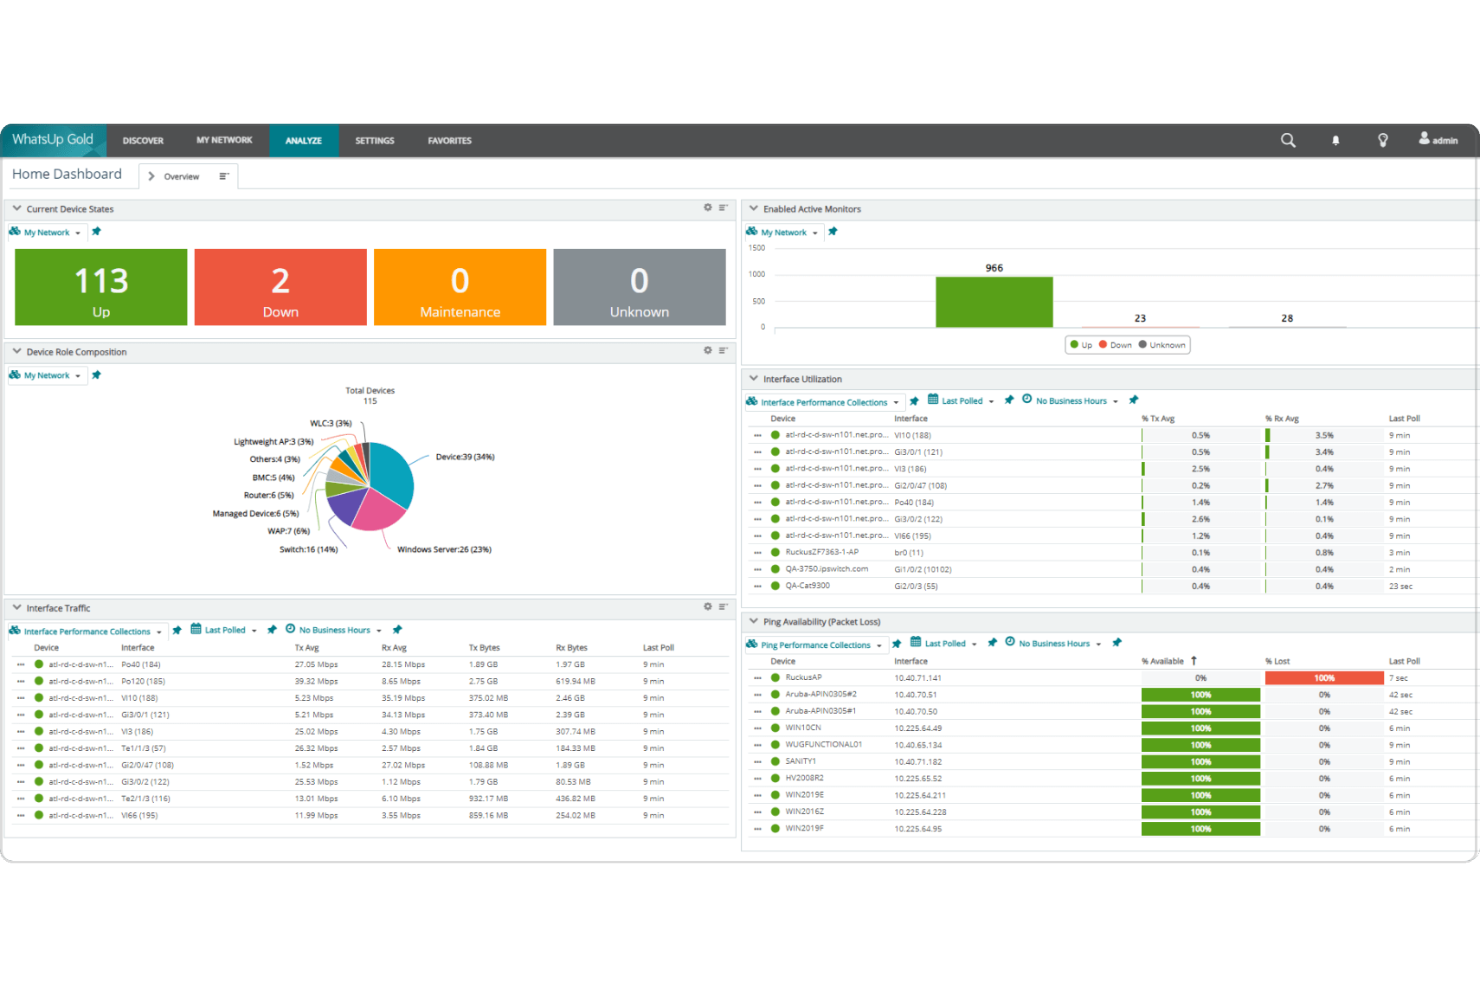
Task: Click the notifications bell icon
Action: point(1335,140)
